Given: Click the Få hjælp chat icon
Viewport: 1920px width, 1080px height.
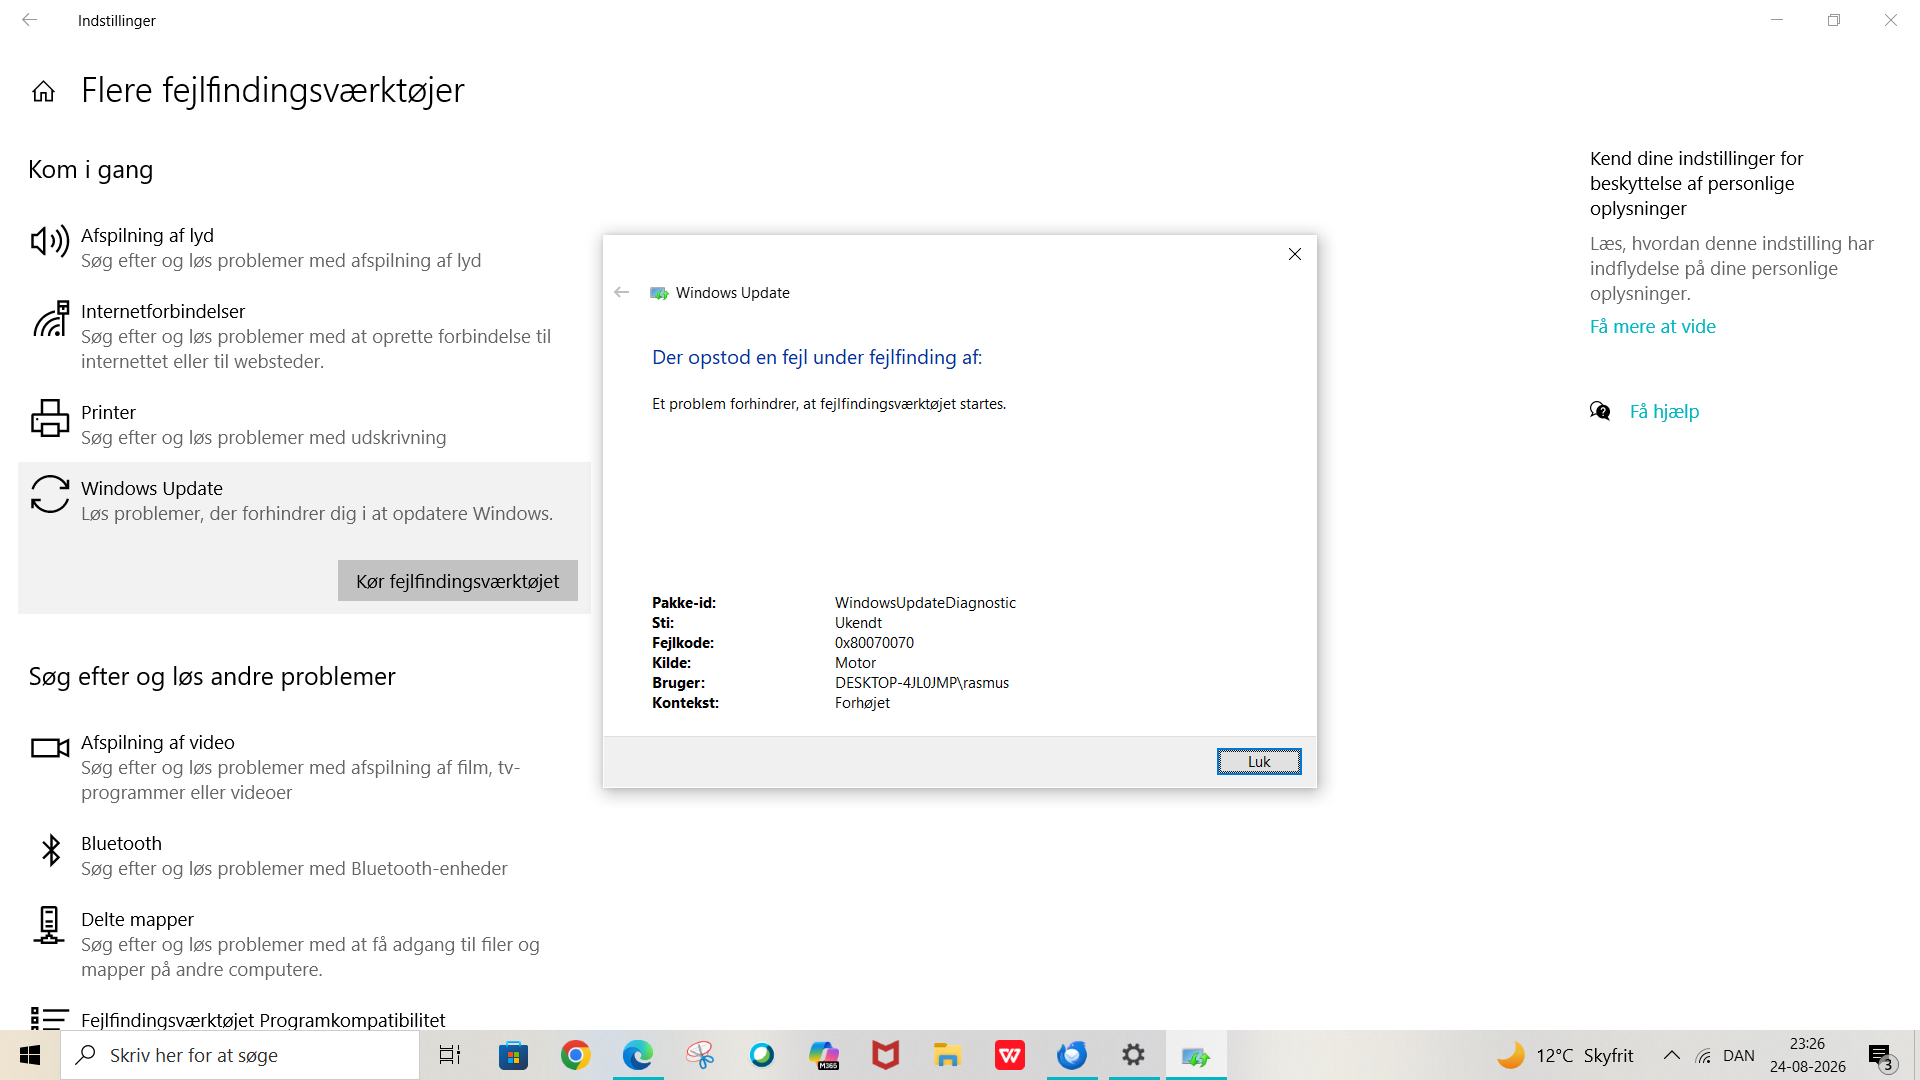Looking at the screenshot, I should [1600, 412].
